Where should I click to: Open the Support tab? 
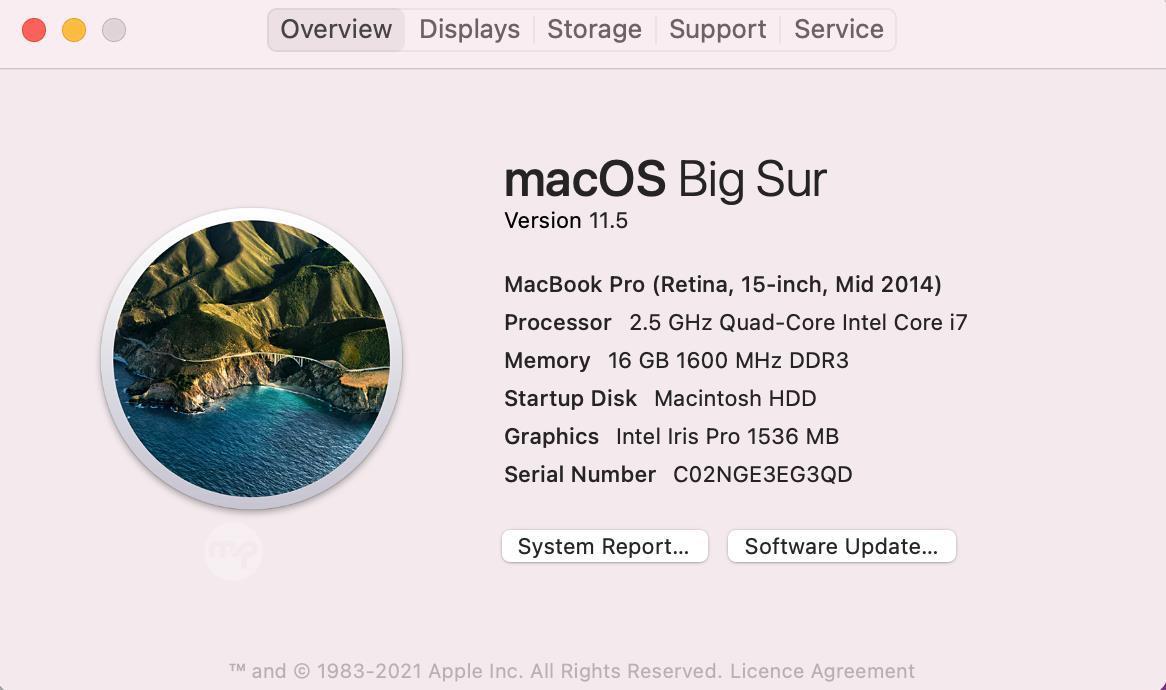pos(717,29)
